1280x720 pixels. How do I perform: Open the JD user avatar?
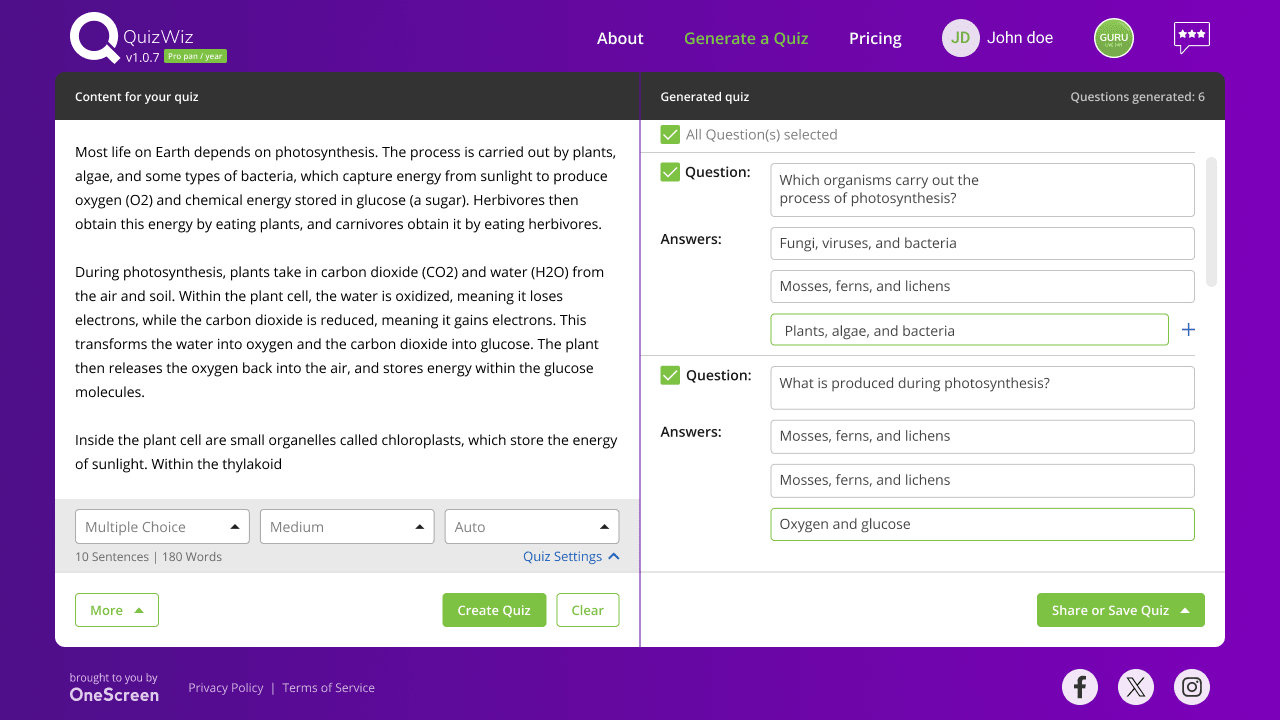[x=960, y=38]
